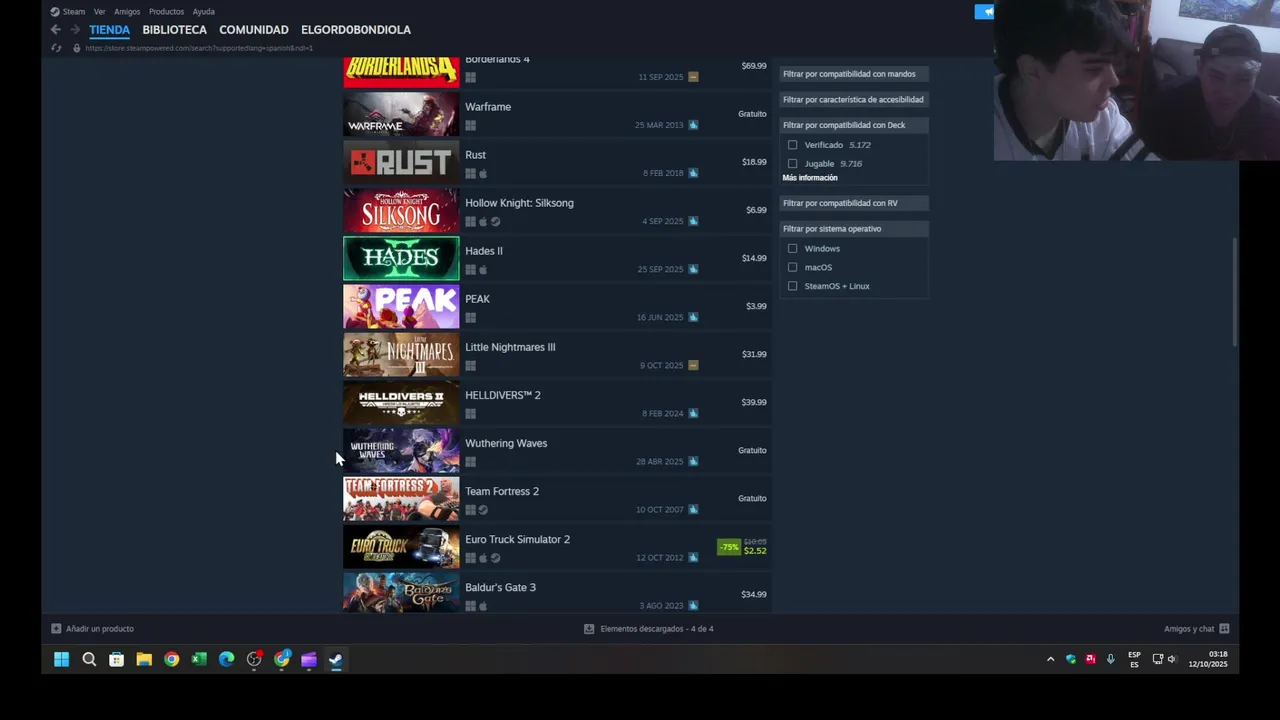The width and height of the screenshot is (1280, 720).
Task: Click the clock showing 03:18
Action: [x=1217, y=654]
